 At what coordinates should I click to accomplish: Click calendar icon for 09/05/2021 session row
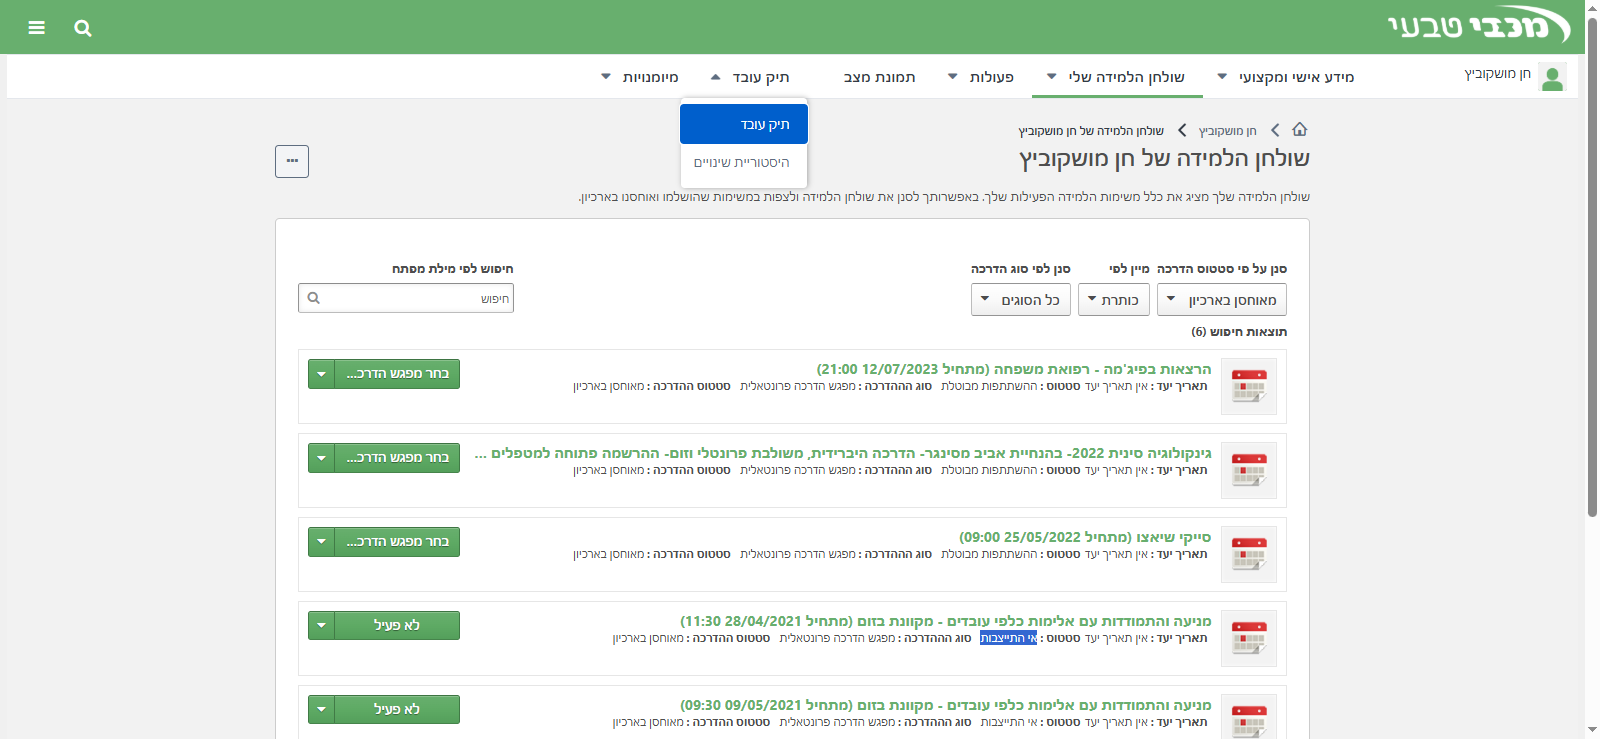tap(1249, 716)
